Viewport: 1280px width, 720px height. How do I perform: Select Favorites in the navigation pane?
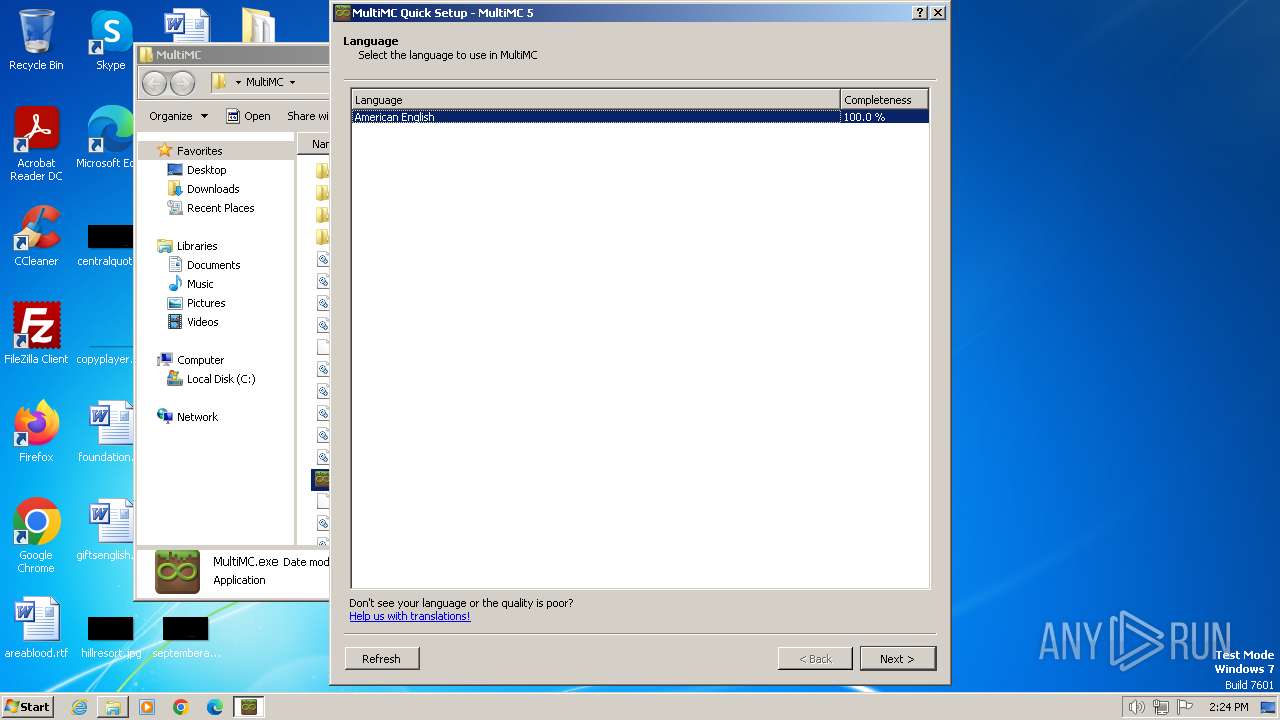[199, 151]
